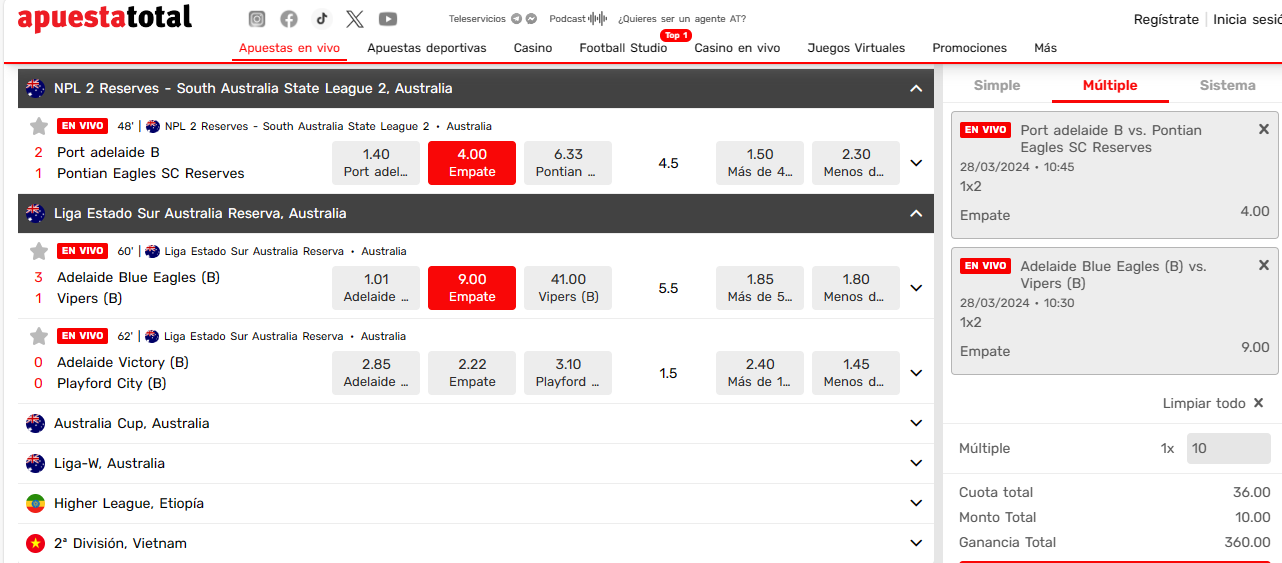The image size is (1282, 563).
Task: Select Empate 2.22 for Adelaide Victory match
Action: [472, 373]
